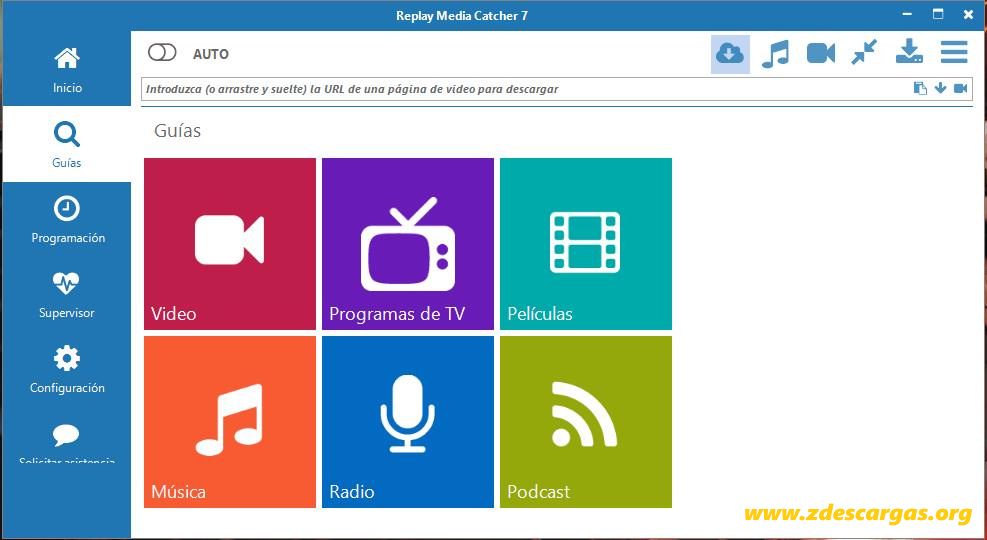The height and width of the screenshot is (540, 987).
Task: Click the small camera record icon in URL bar
Action: point(961,88)
